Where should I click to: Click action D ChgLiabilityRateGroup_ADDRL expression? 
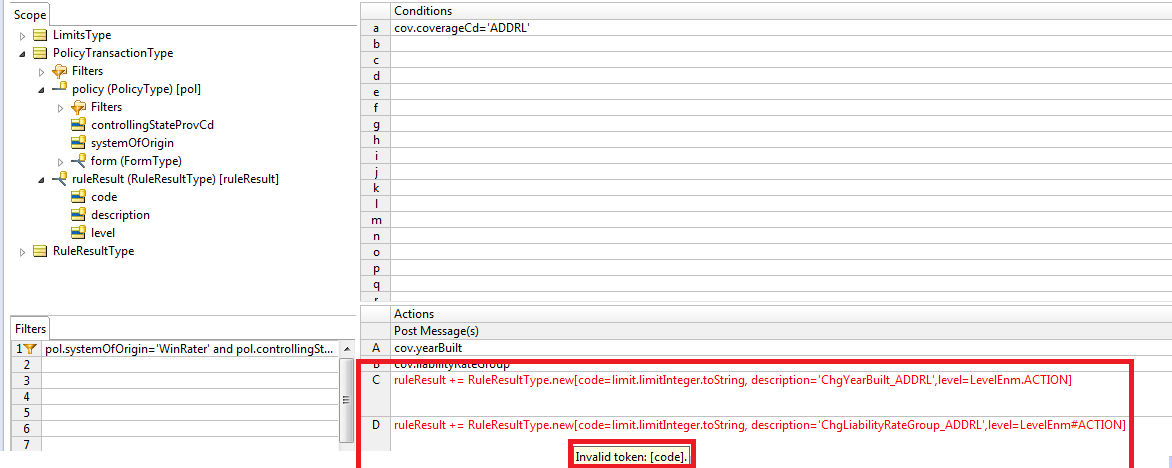tap(759, 425)
